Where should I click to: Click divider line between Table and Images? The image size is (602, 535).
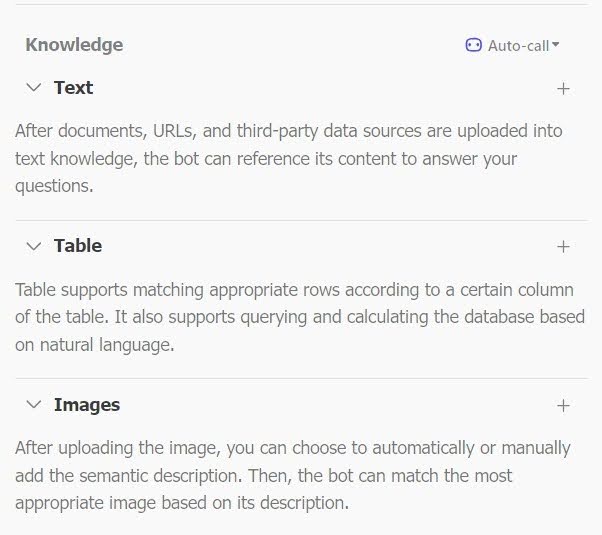[x=302, y=378]
